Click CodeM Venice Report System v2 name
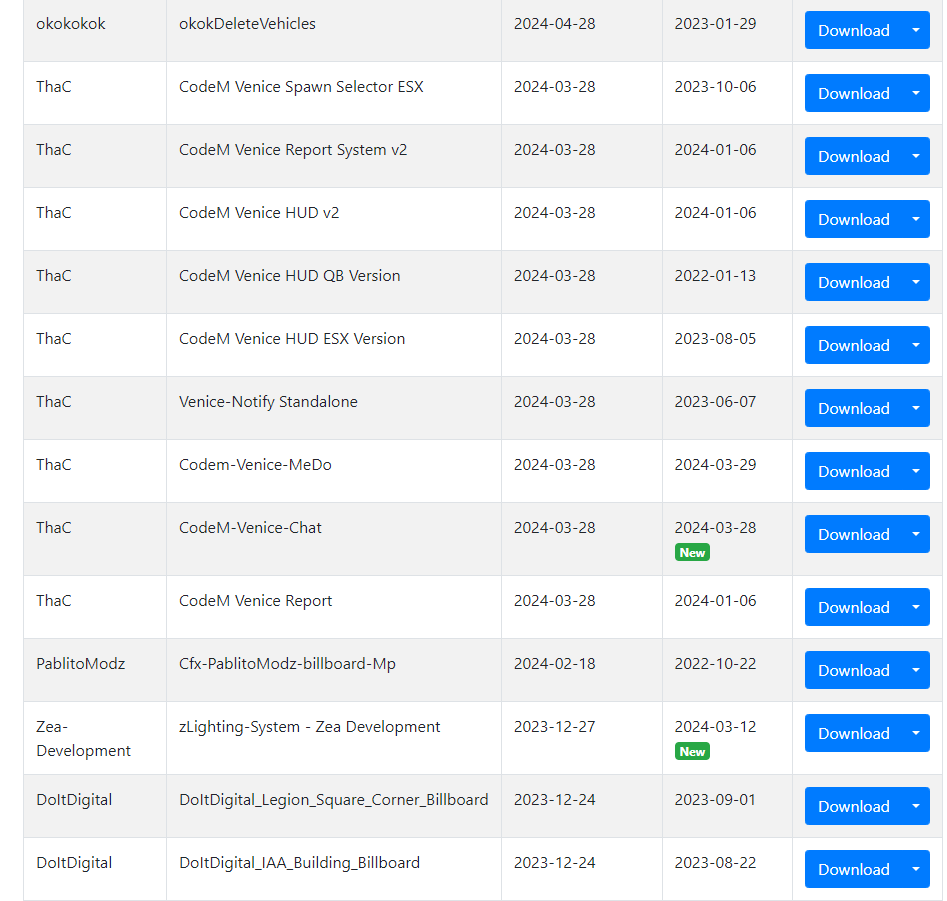 pyautogui.click(x=293, y=150)
